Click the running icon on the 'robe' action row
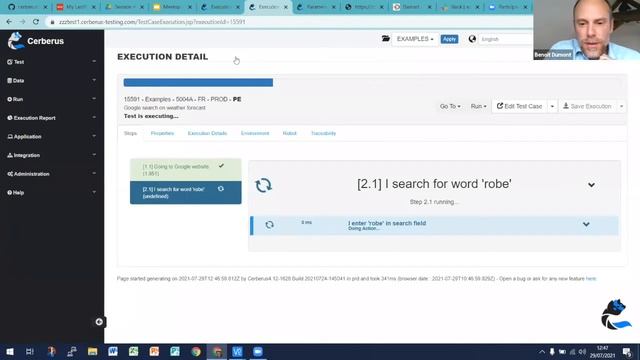This screenshot has width=640, height=360. pyautogui.click(x=269, y=225)
